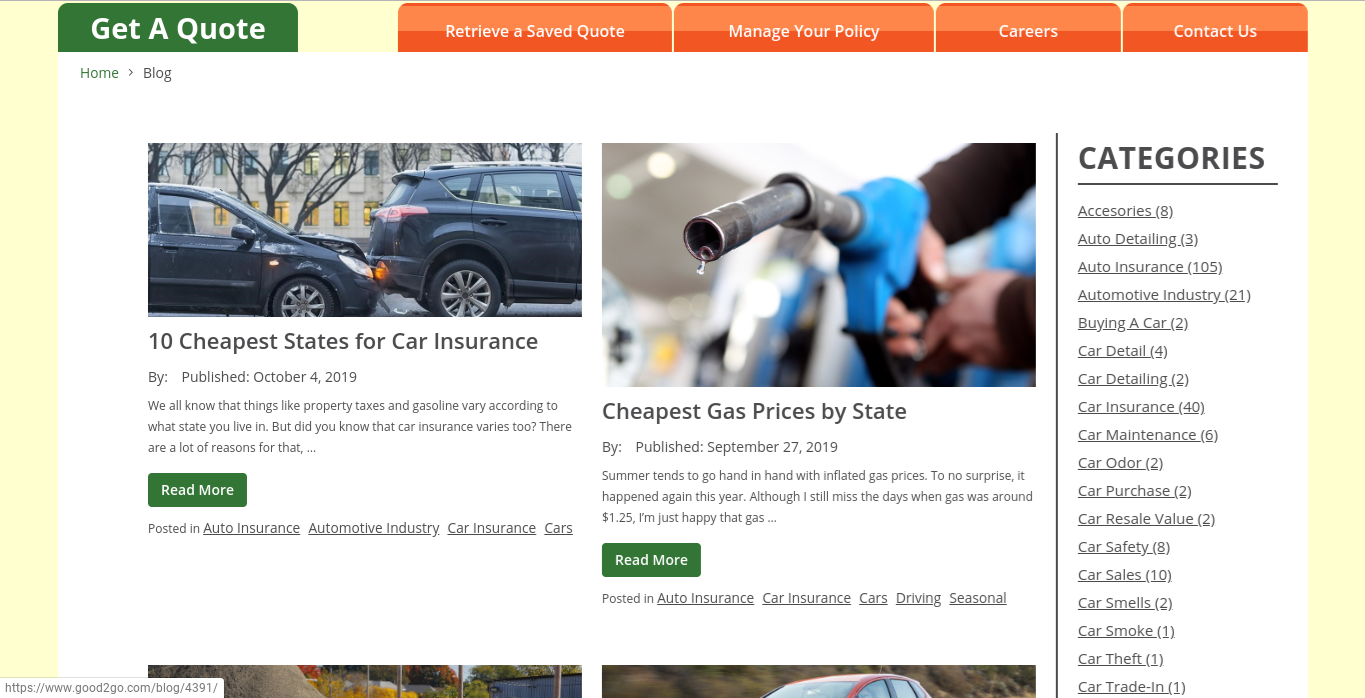Open the Auto Insurance (105) category

coord(1150,267)
